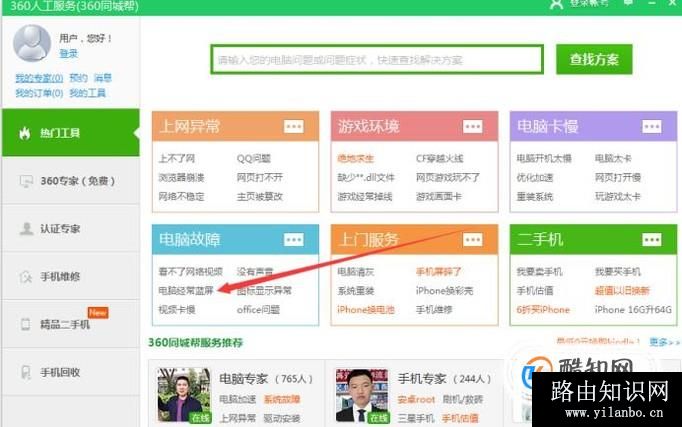The image size is (682, 427).
Task: Select iPhone换电池 service
Action: tap(366, 310)
